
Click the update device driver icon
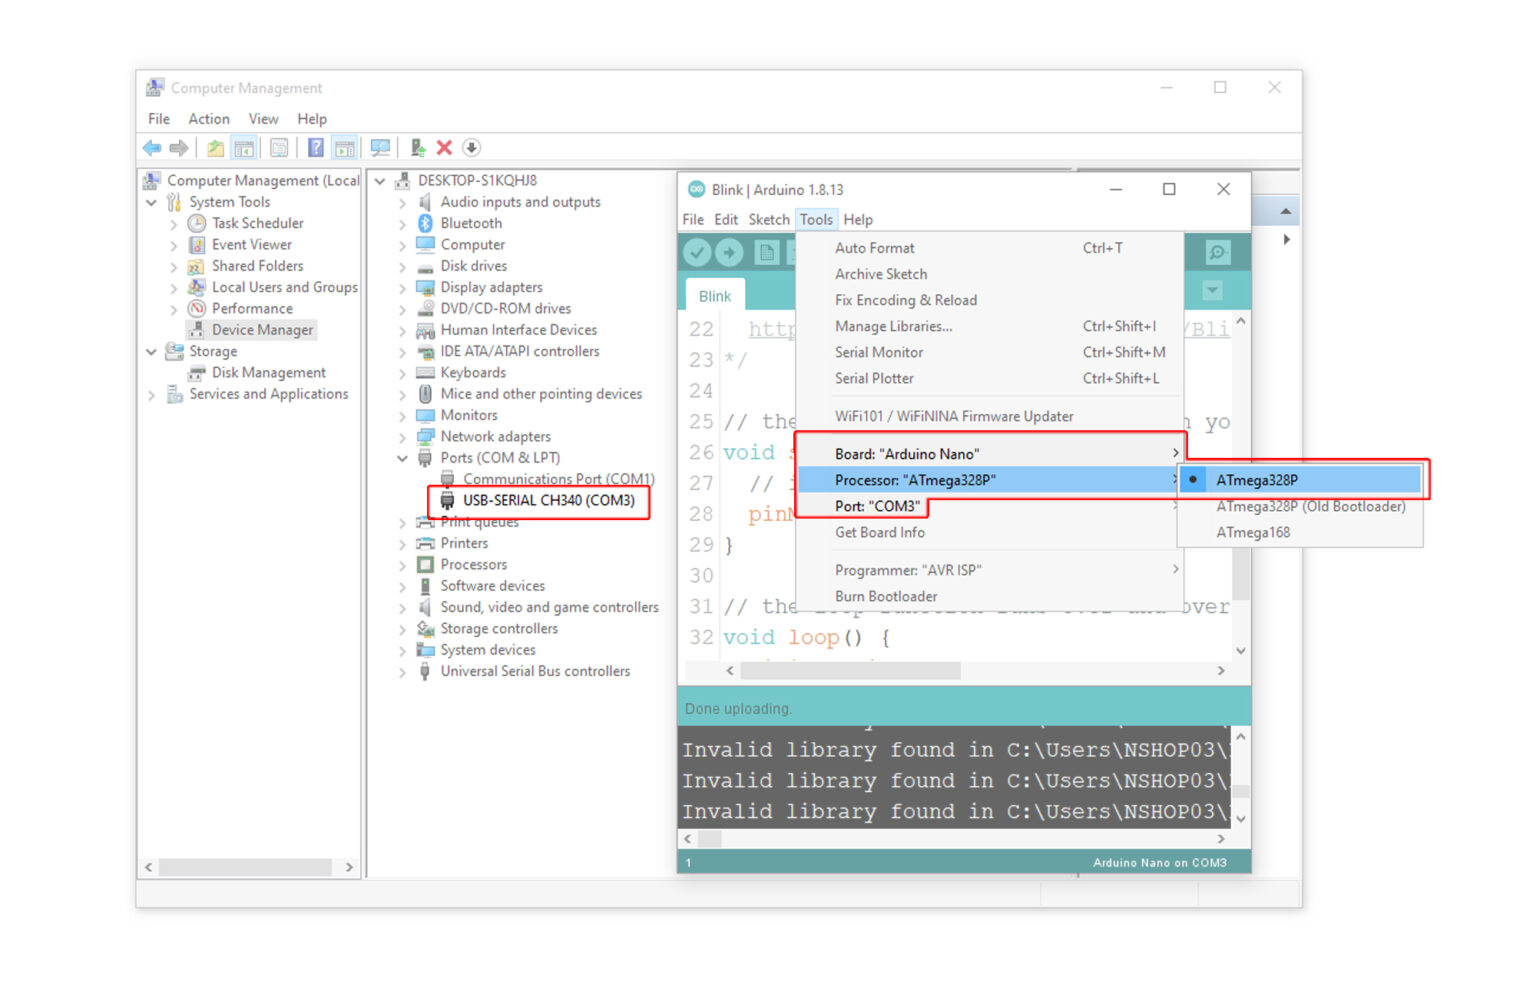pos(418,148)
